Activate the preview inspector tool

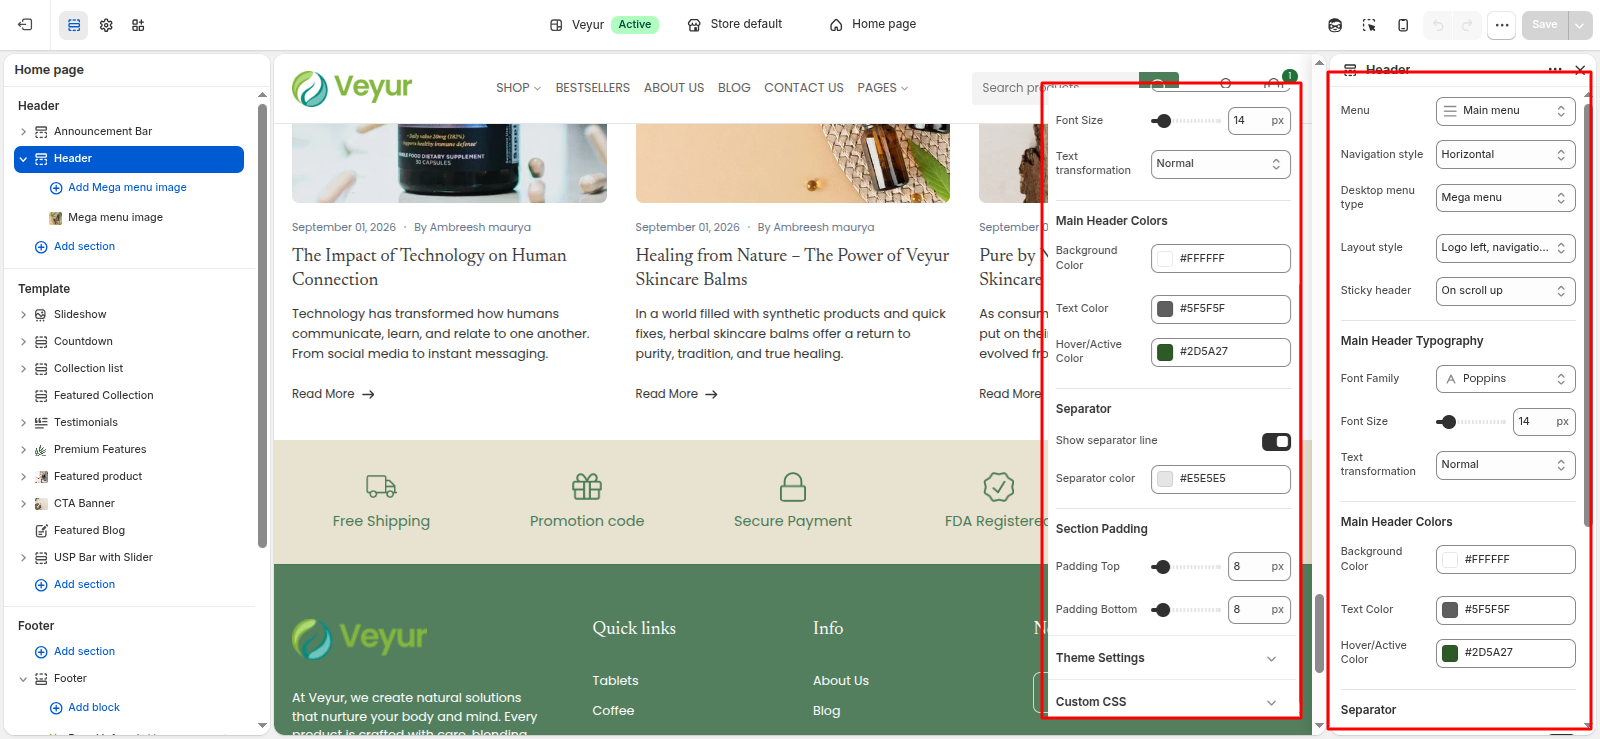point(1369,25)
